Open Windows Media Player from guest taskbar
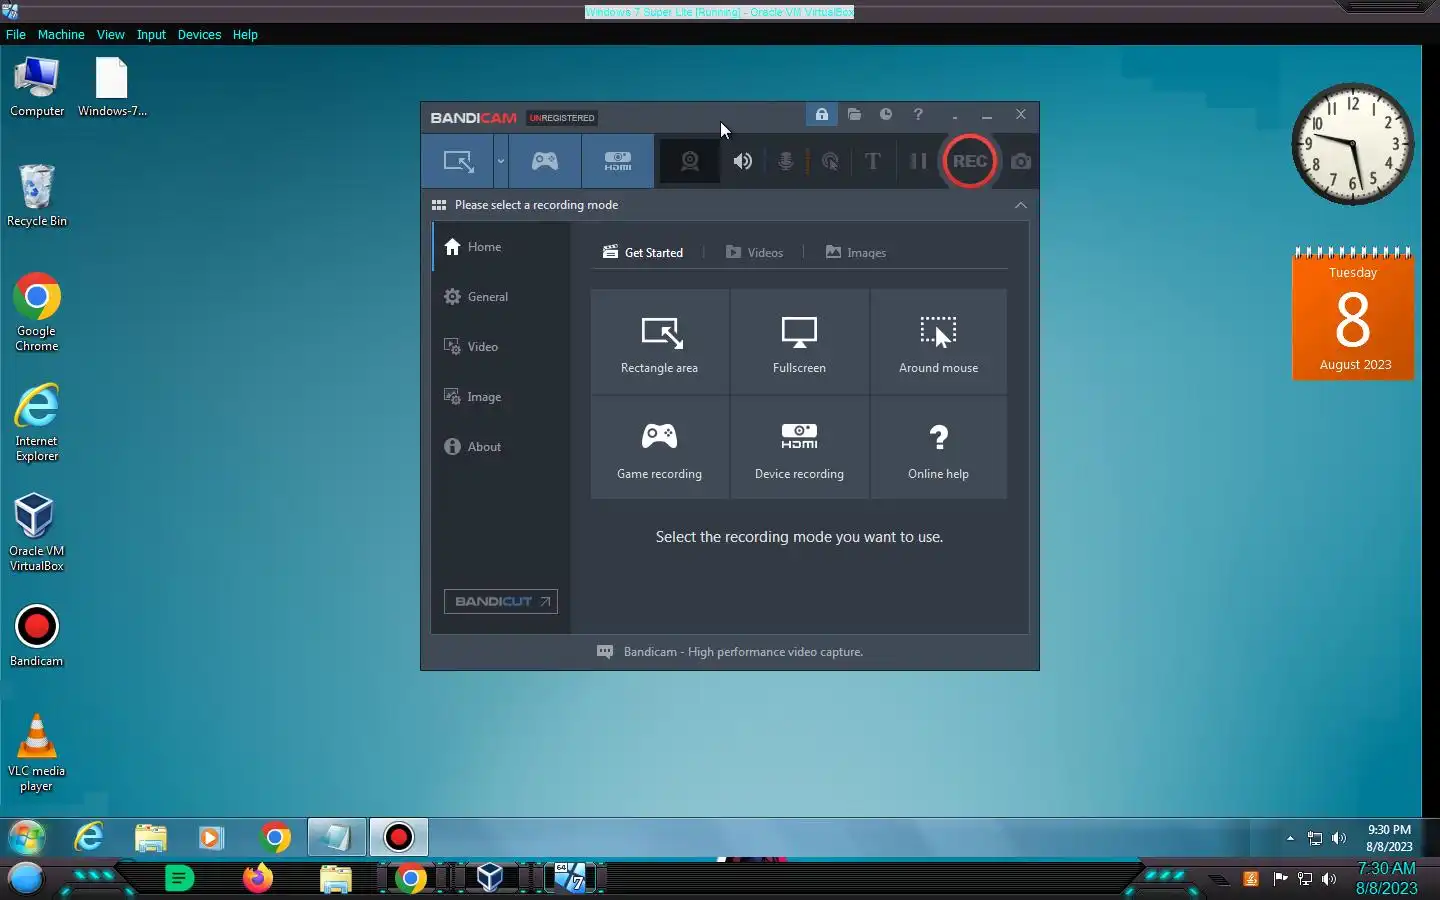 point(212,837)
